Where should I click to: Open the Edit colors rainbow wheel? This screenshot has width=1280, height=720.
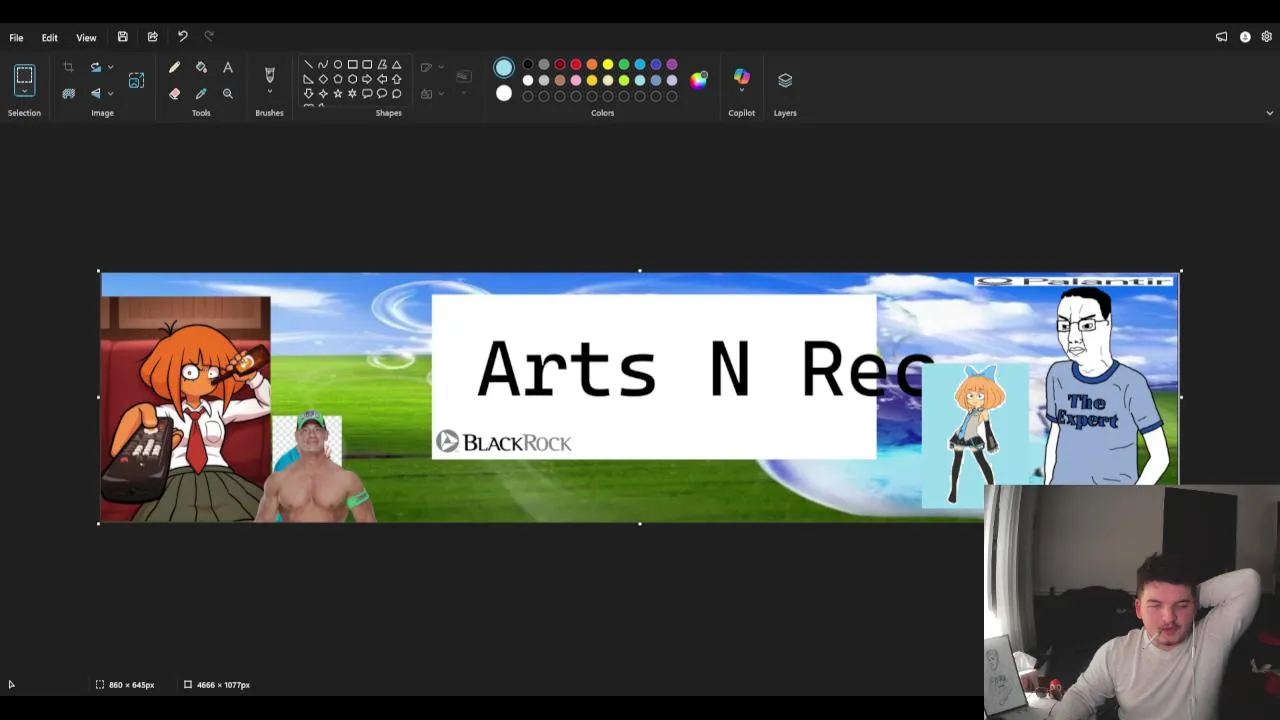tap(699, 80)
